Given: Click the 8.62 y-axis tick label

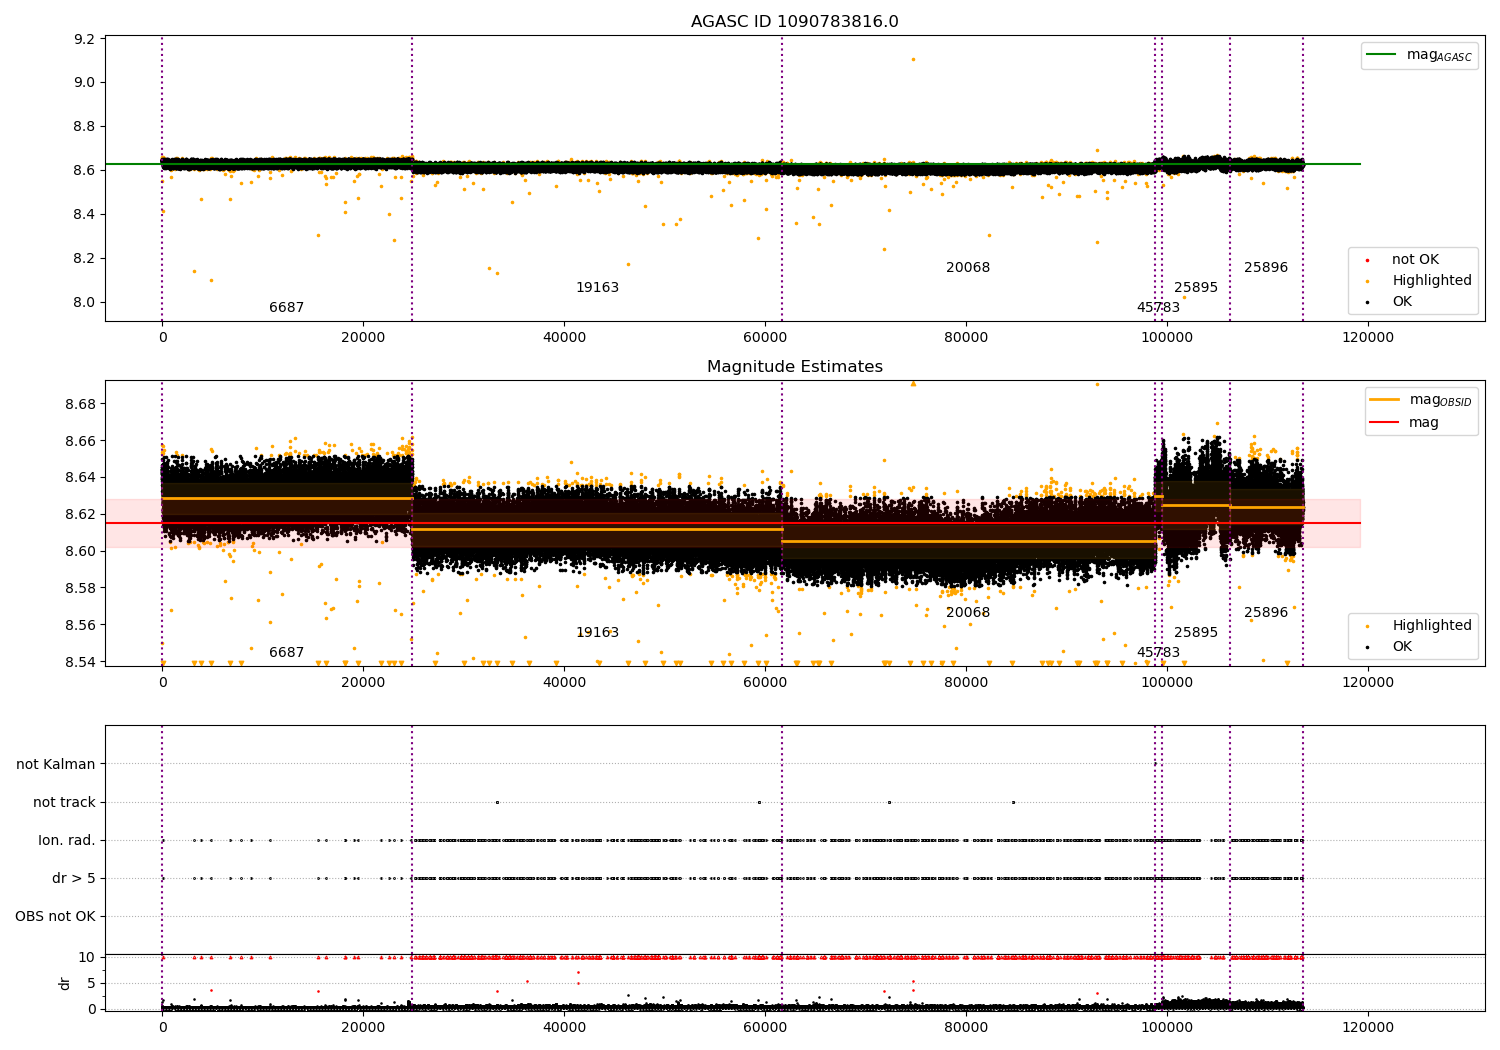Looking at the screenshot, I should click(x=81, y=515).
